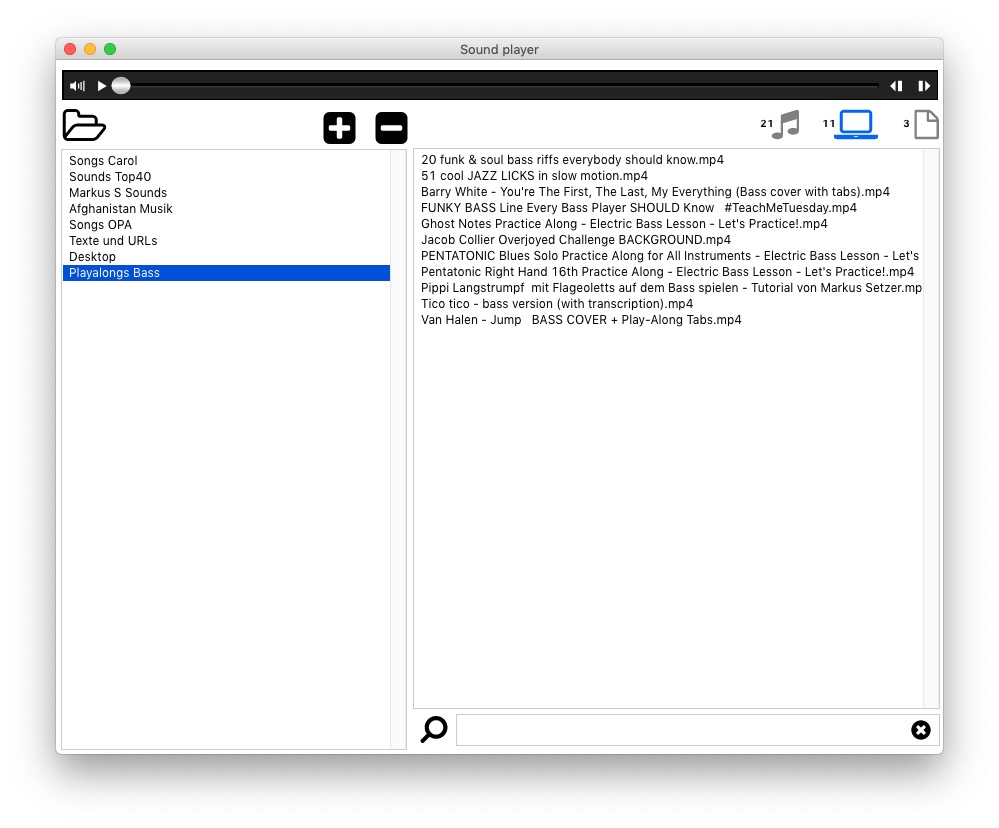Select Ghost Notes Practice Along file
The width and height of the screenshot is (999, 828).
coord(668,224)
